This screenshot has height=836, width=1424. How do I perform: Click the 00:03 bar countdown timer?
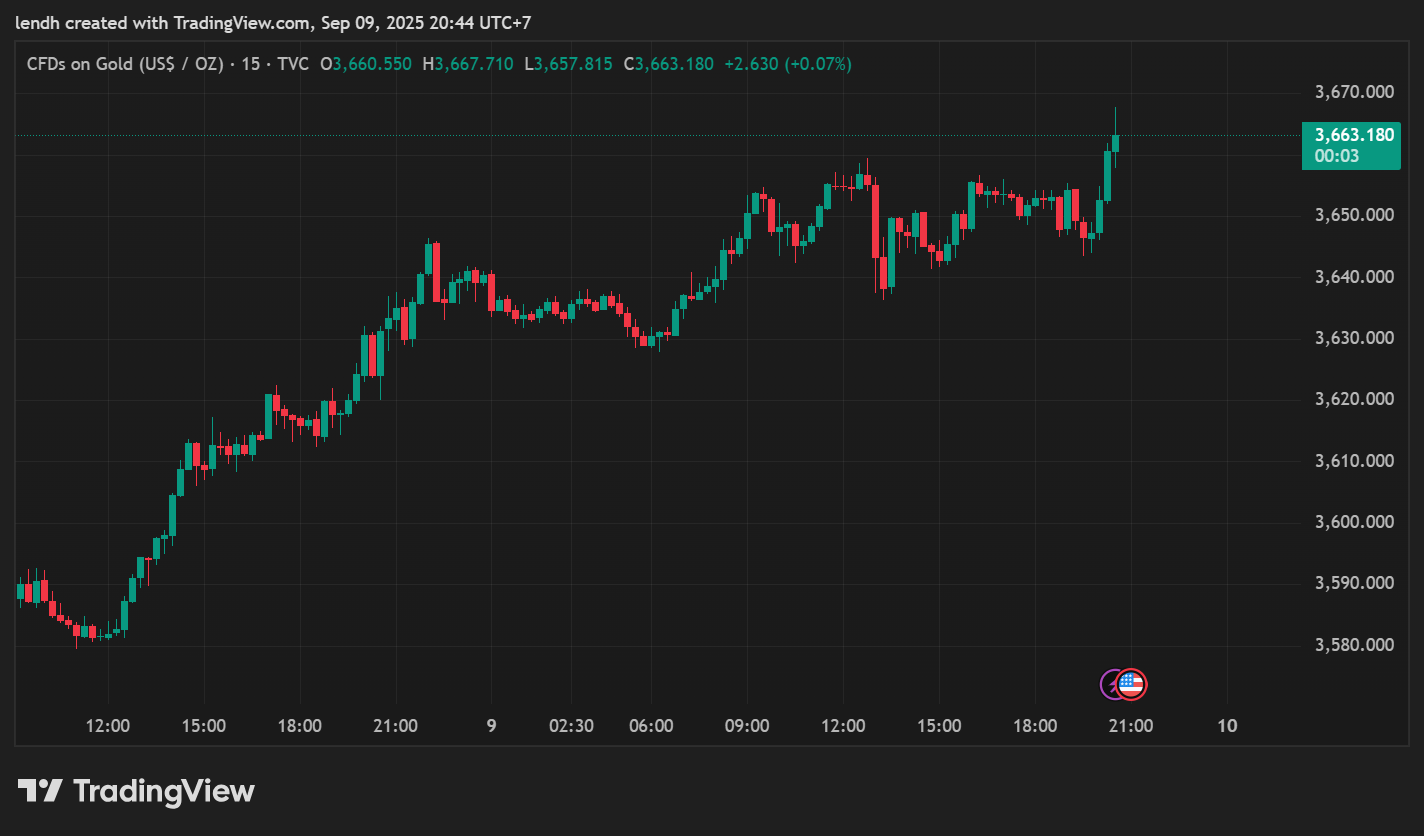[1337, 156]
